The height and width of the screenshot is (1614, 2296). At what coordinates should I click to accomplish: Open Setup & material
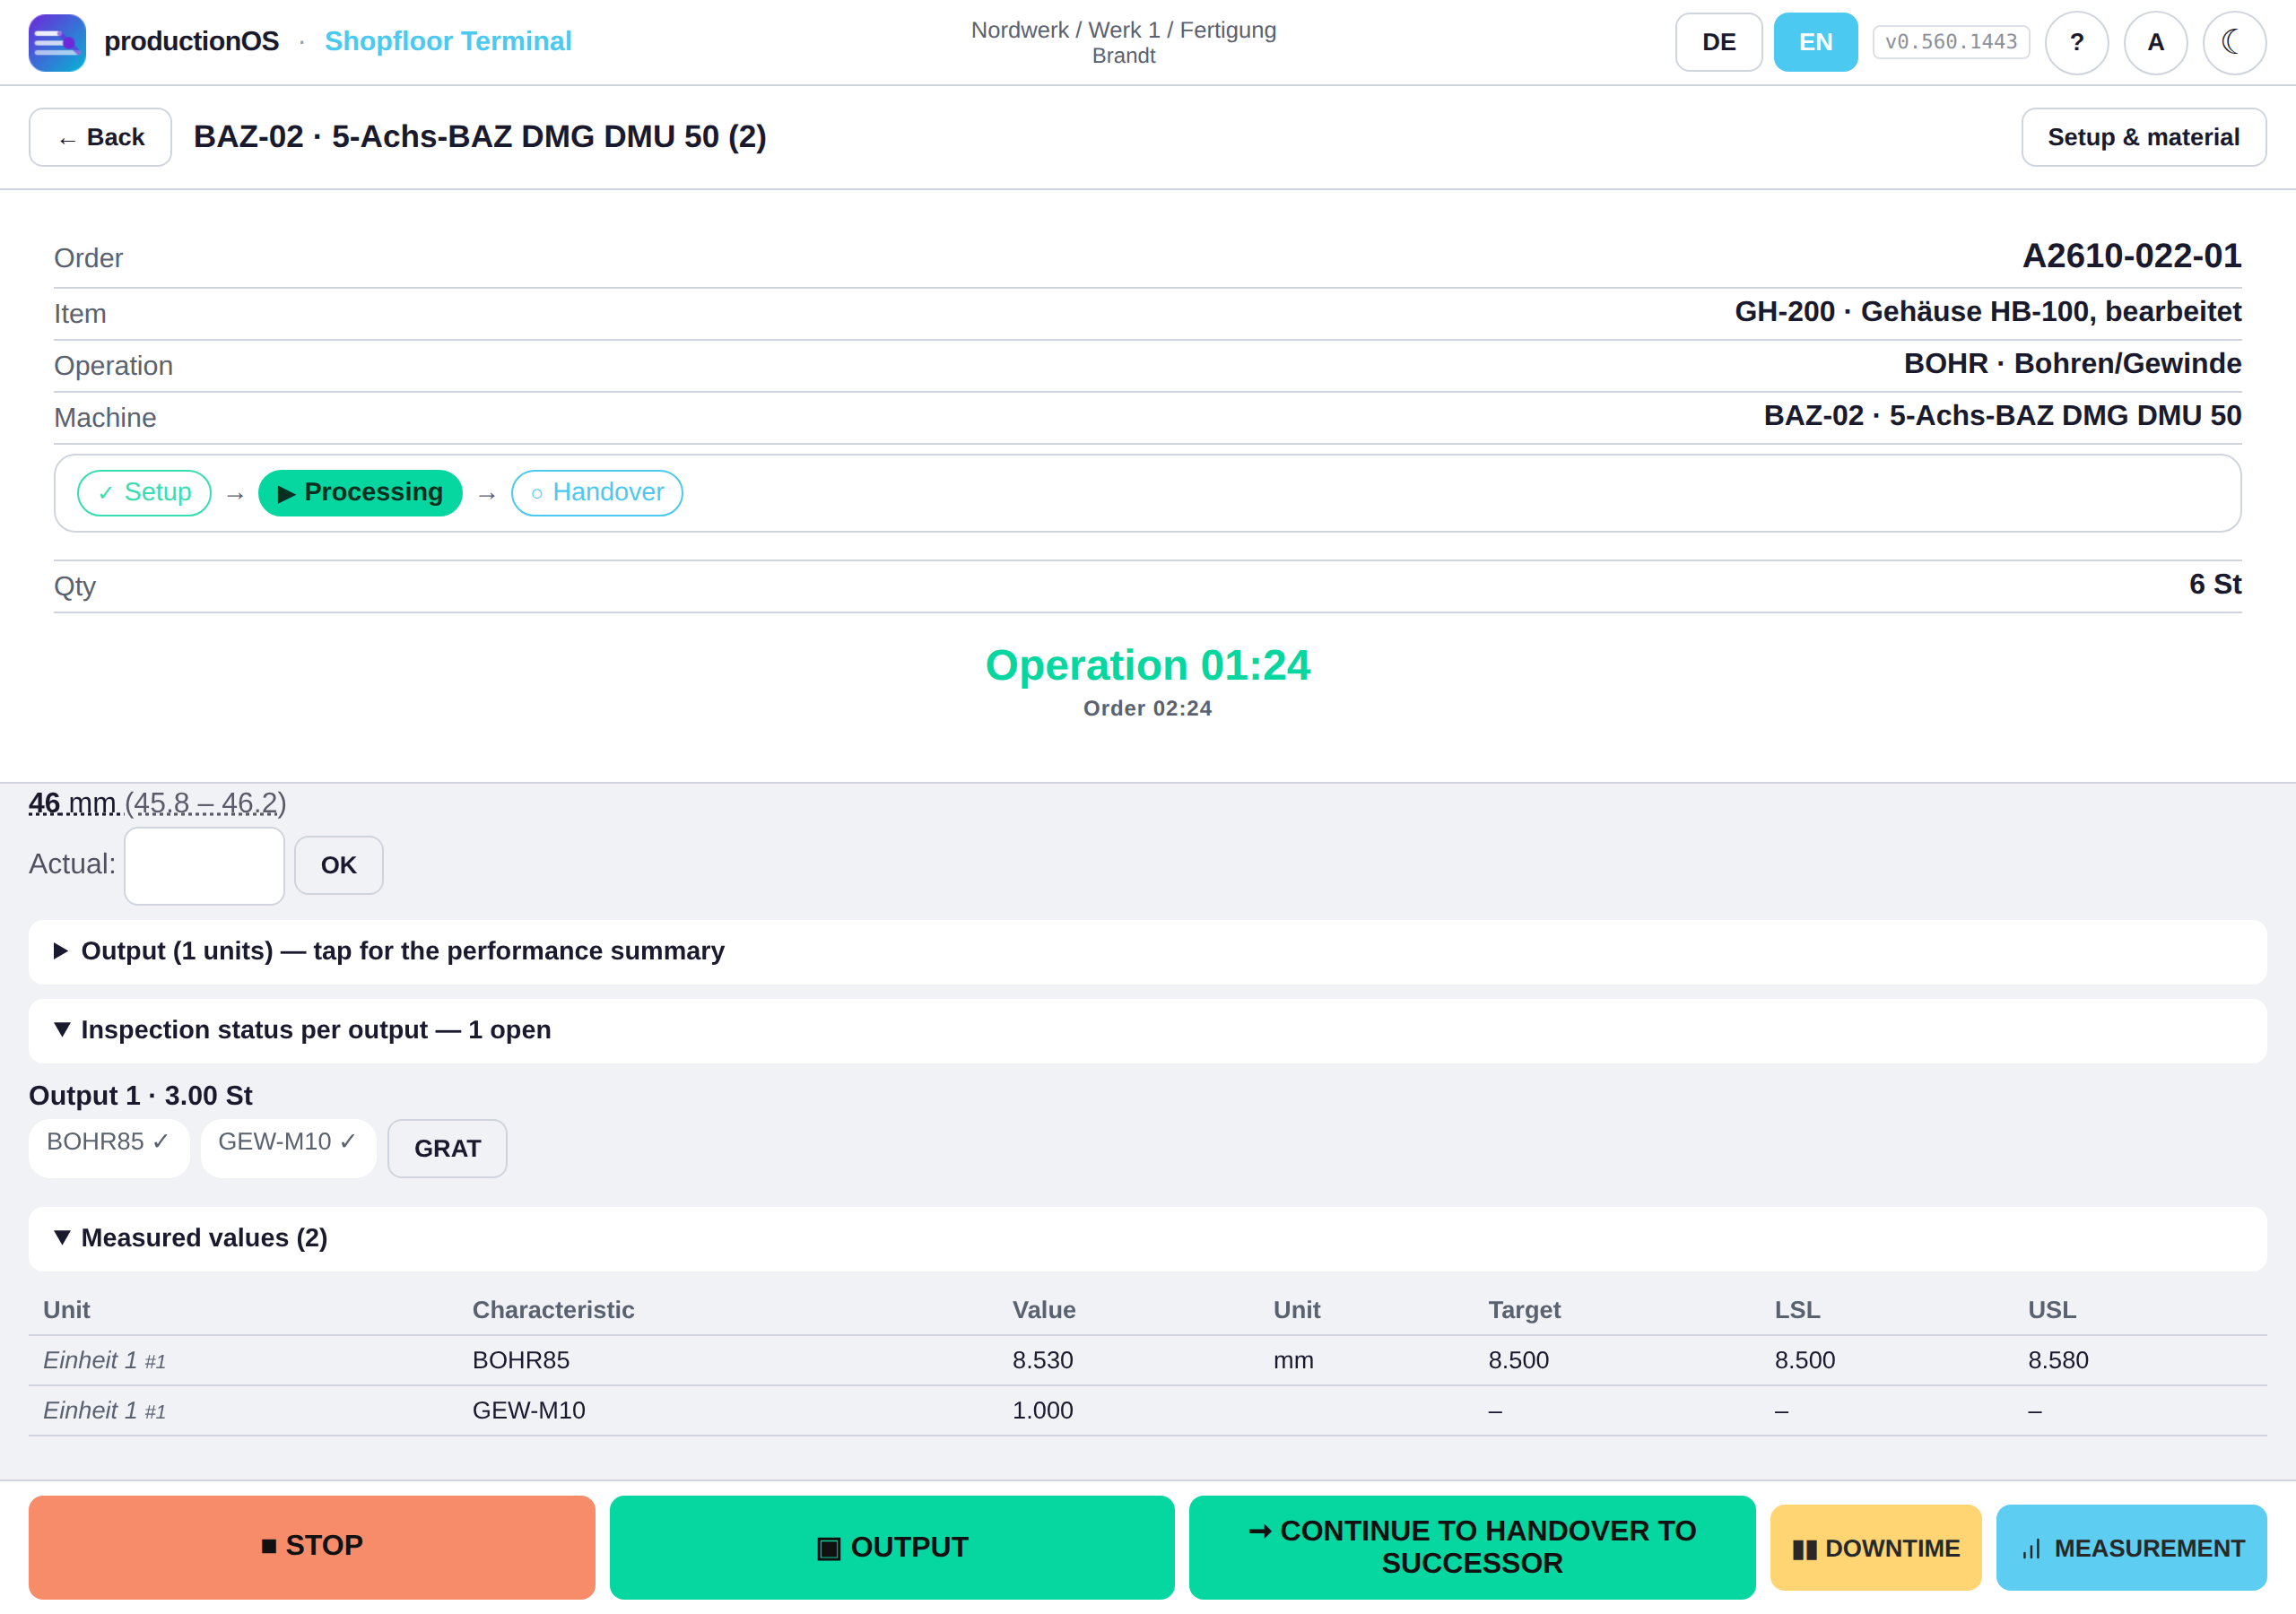pyautogui.click(x=2143, y=137)
